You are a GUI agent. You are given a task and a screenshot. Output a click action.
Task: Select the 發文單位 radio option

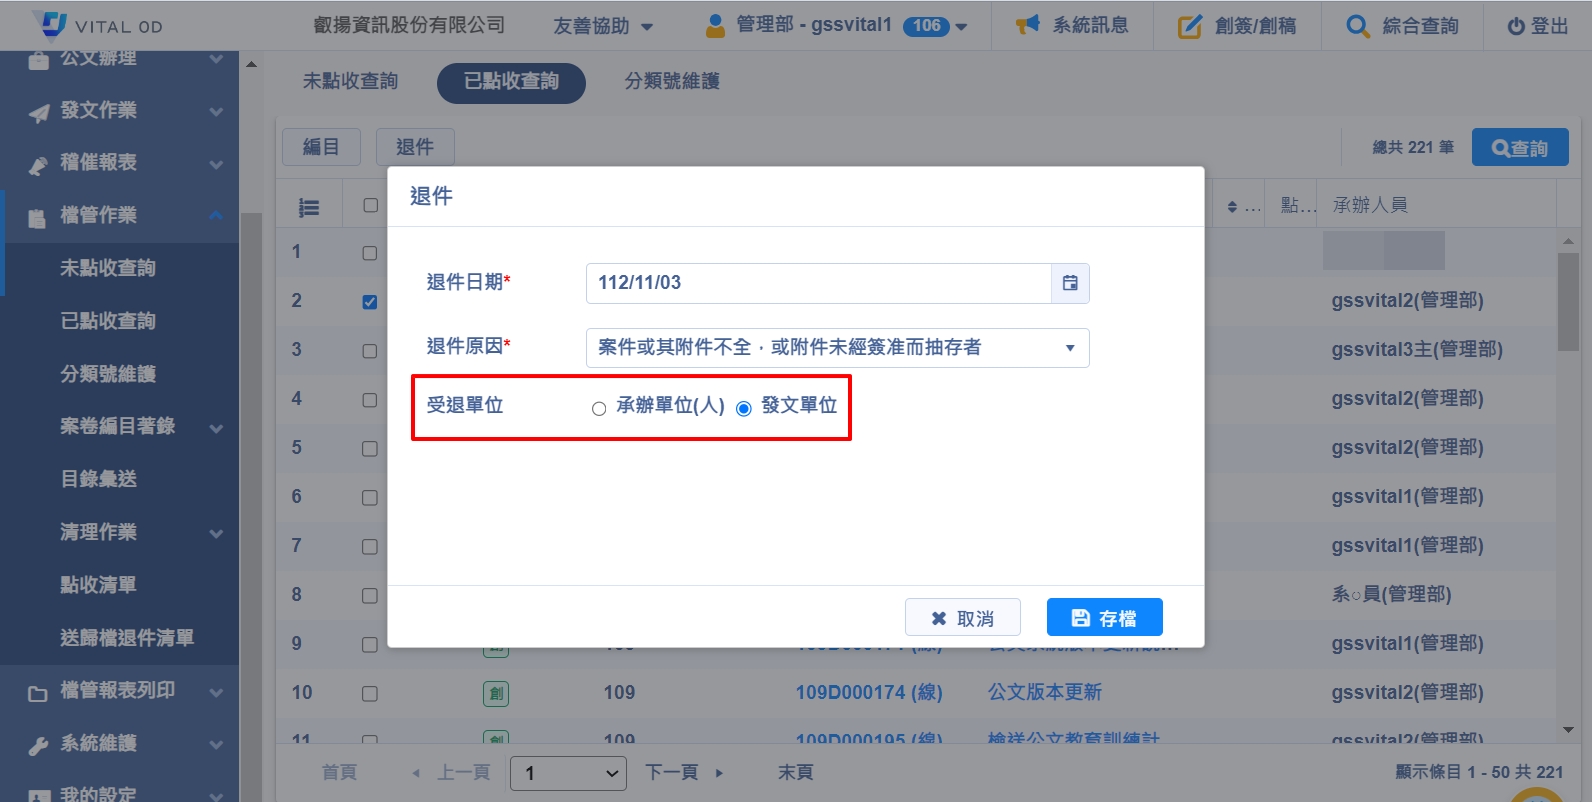pos(744,408)
